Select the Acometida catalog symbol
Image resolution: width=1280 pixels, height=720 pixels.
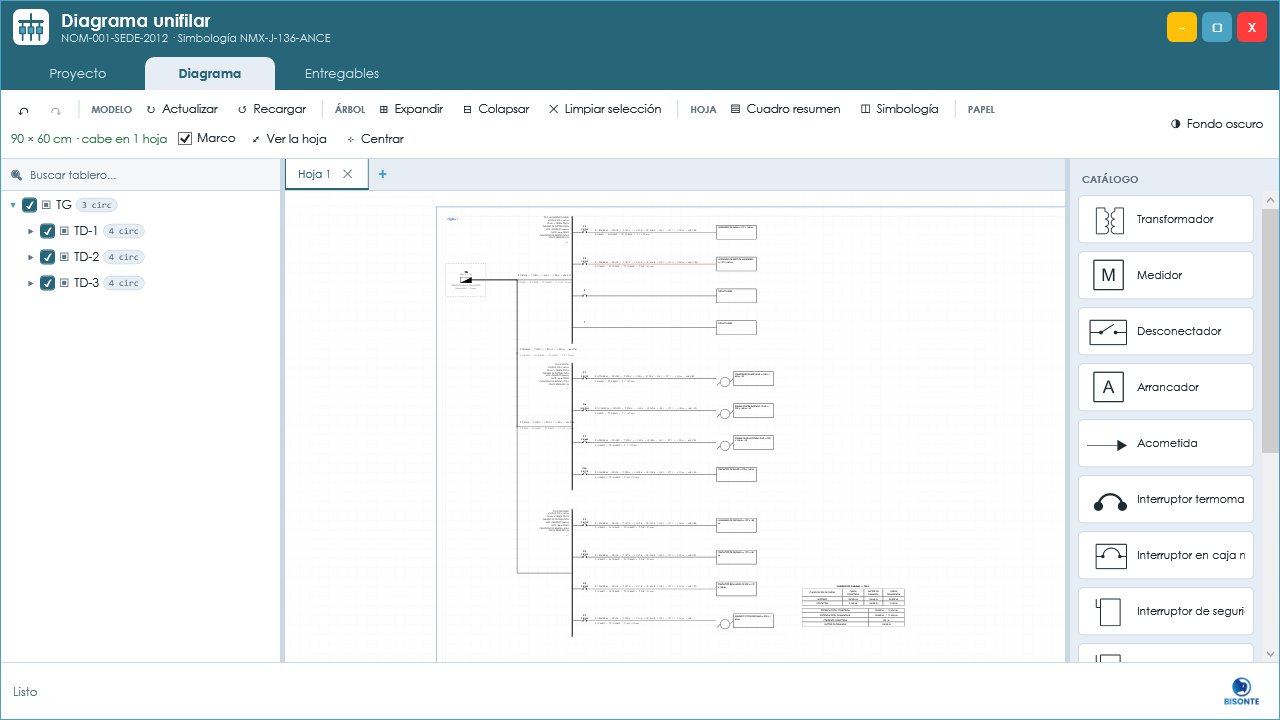(1166, 443)
